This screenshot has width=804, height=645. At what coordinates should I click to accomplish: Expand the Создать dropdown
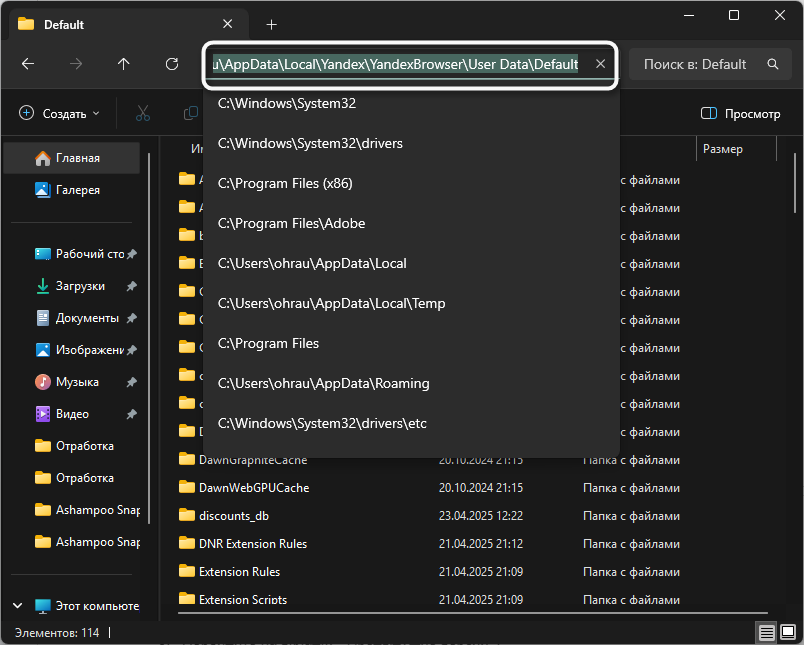60,114
